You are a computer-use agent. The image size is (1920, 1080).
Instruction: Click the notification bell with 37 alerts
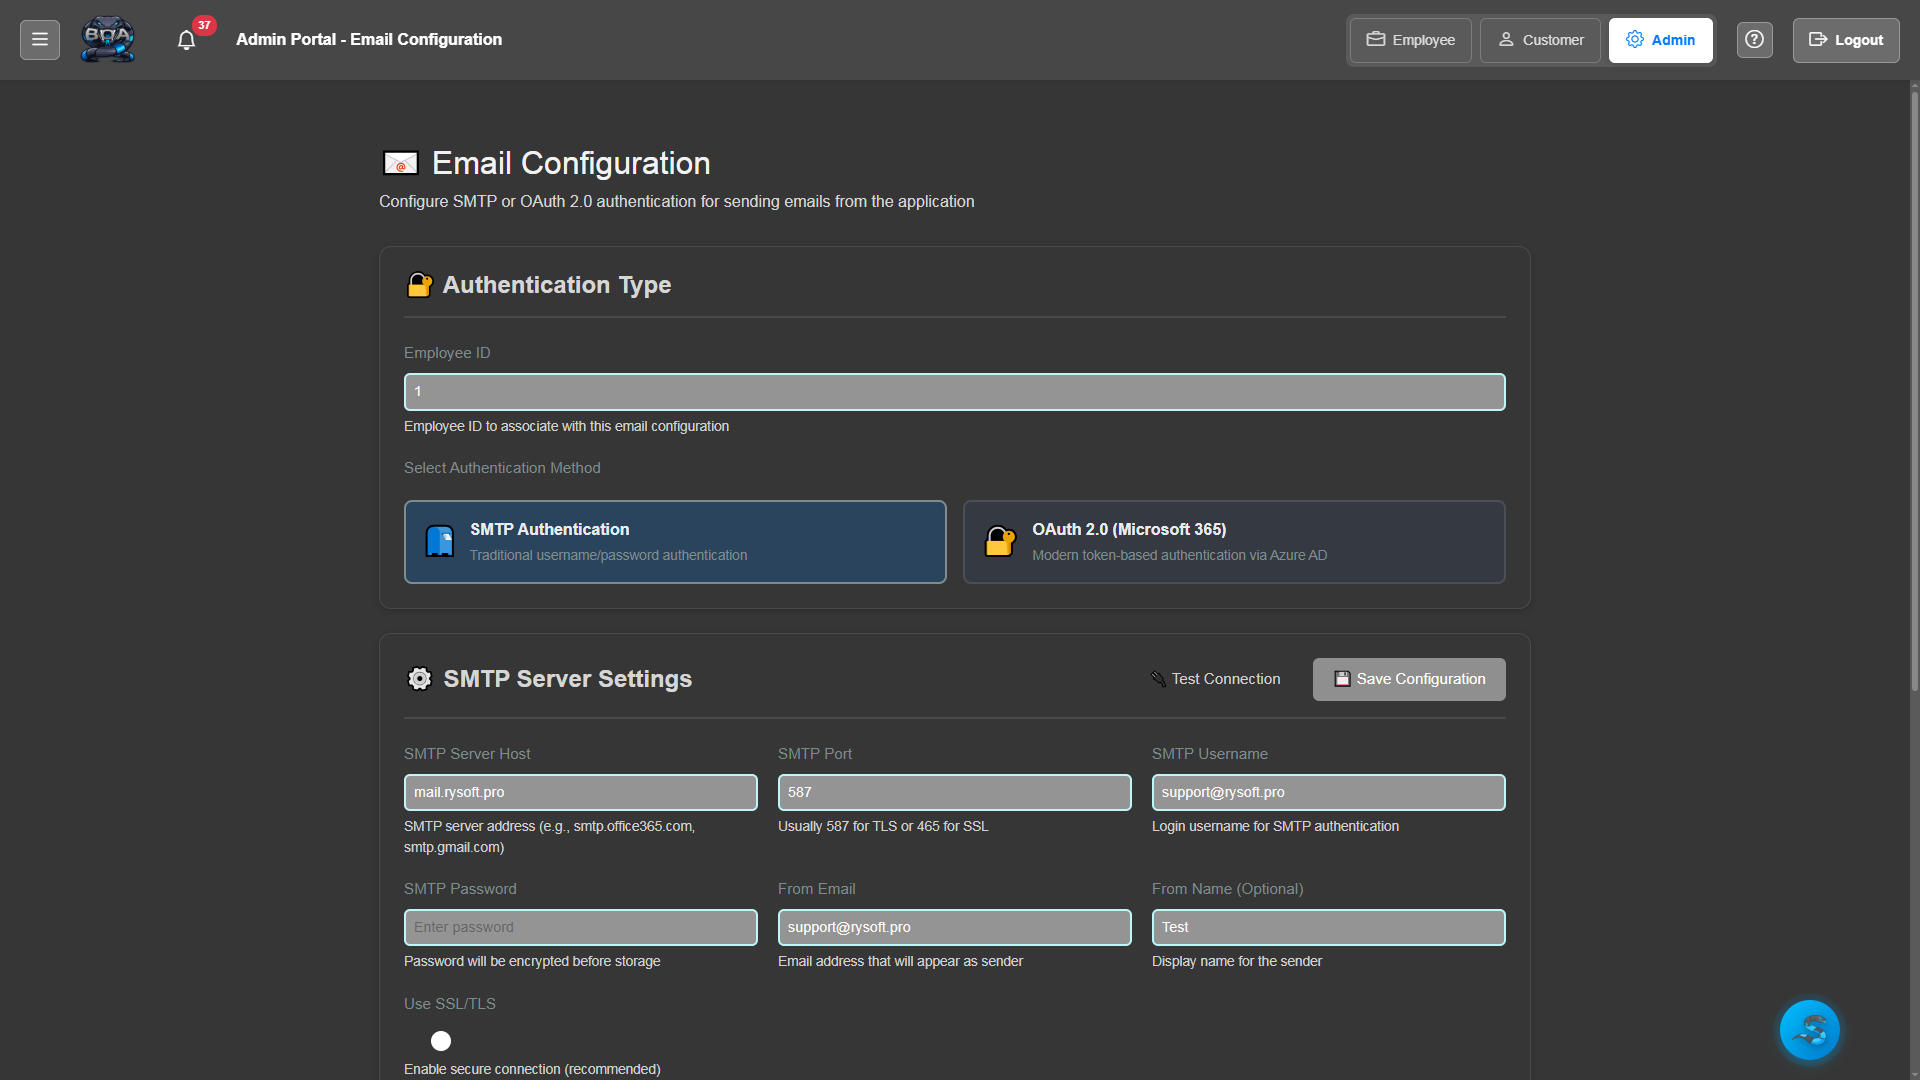[186, 40]
